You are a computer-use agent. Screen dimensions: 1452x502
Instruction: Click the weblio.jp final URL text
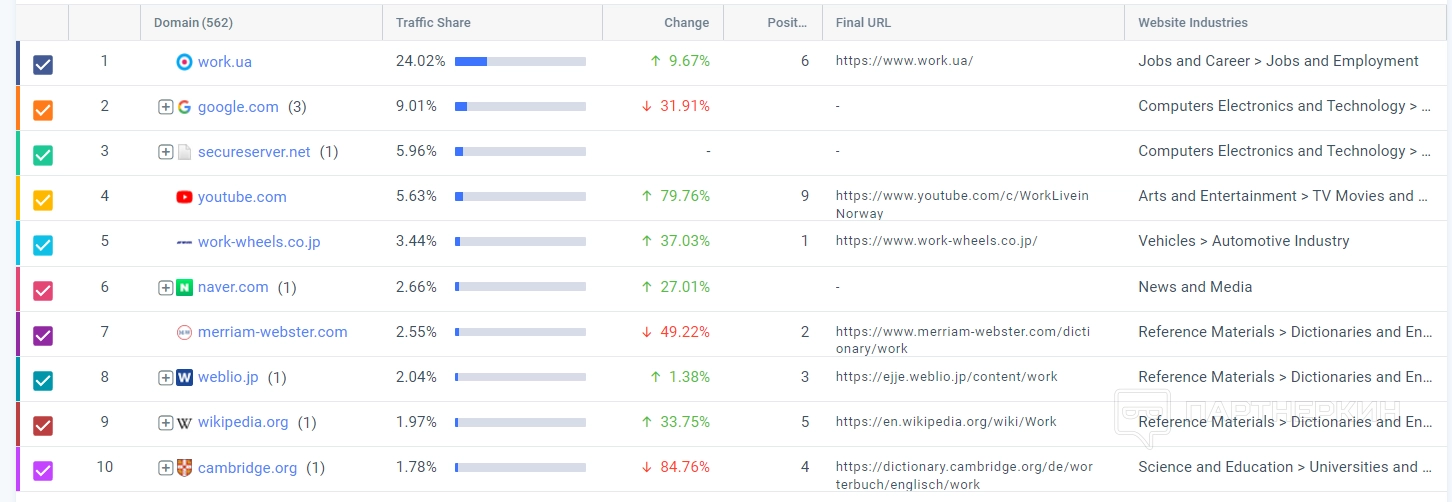point(946,377)
